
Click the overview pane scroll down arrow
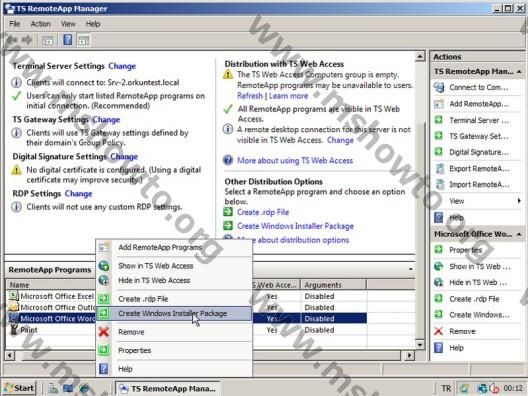420,344
